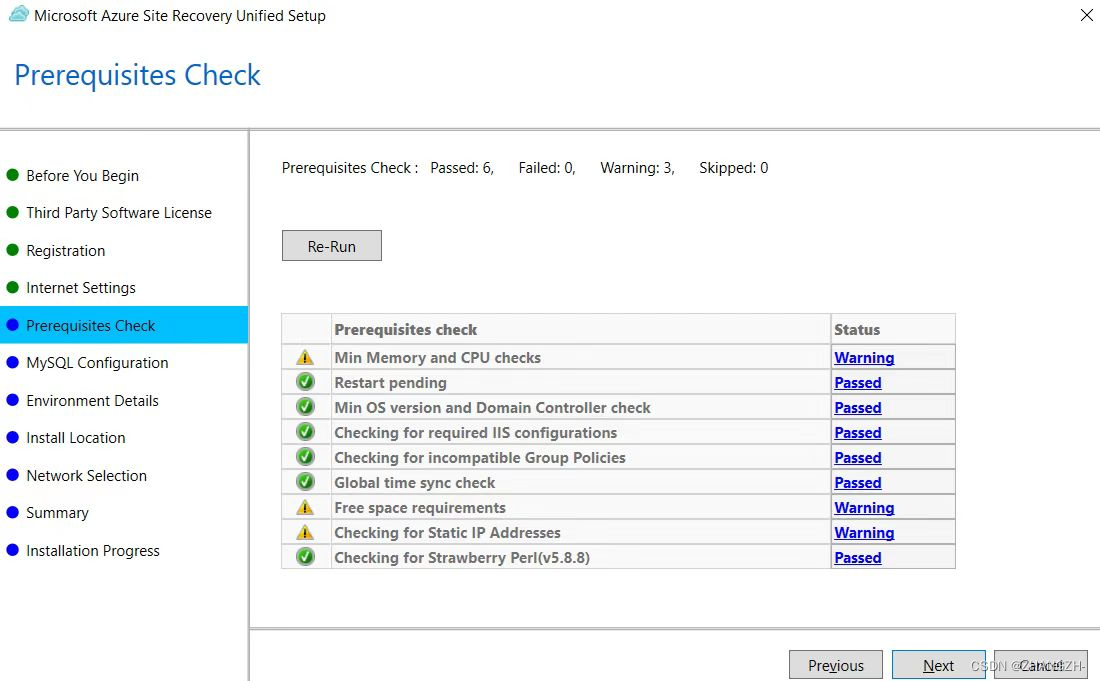Select the Min Memory and CPU checks text
The image size is (1100, 681).
[x=438, y=358]
